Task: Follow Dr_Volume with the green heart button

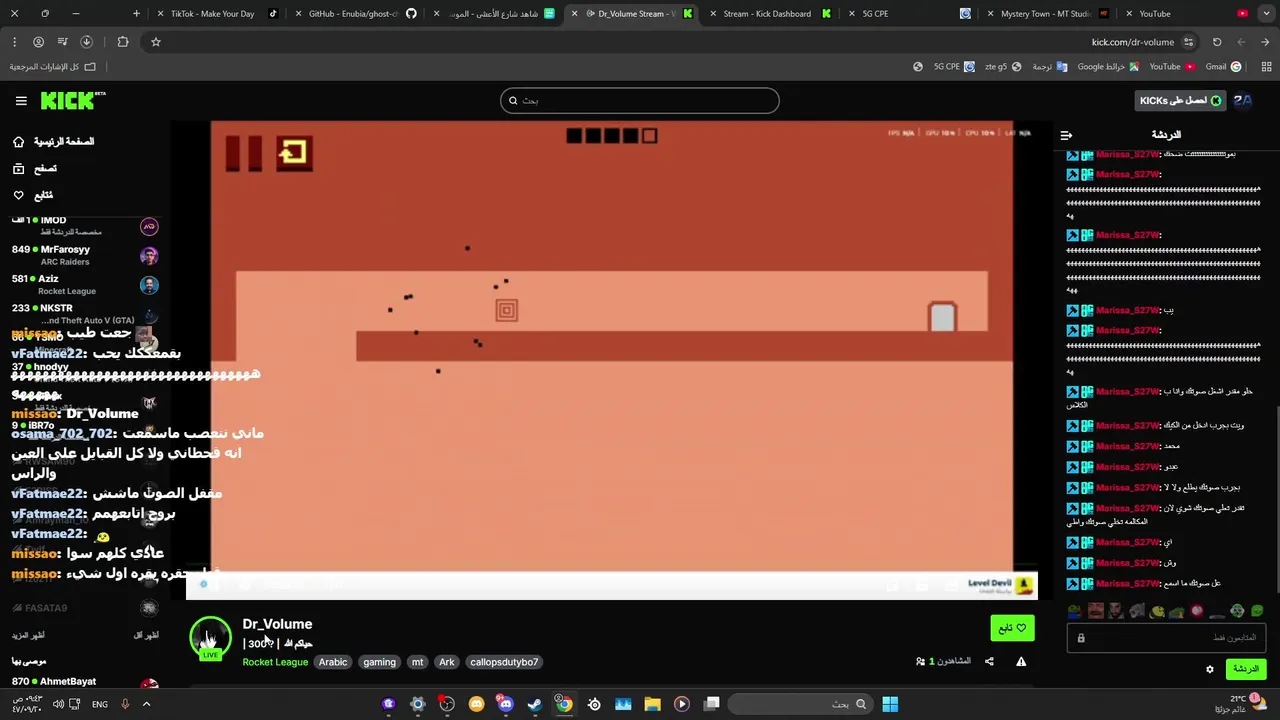Action: (1012, 628)
